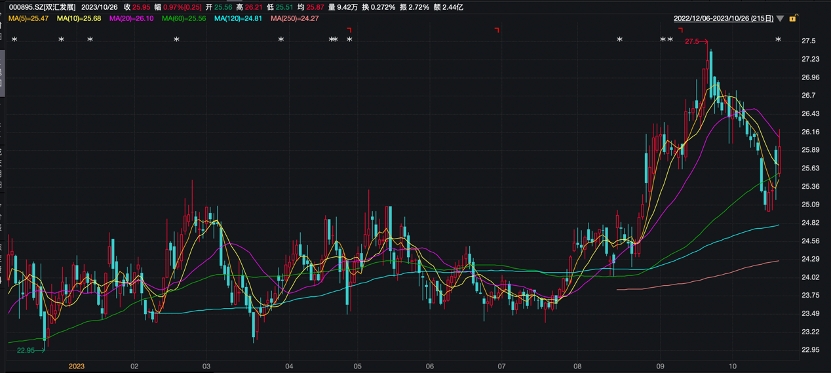Click the 10 month label on time axis

(x=733, y=366)
